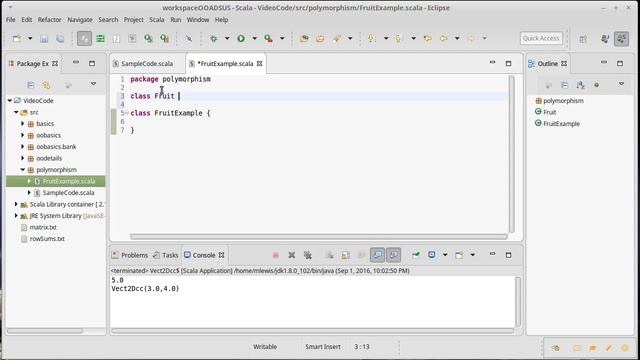Click the Next Annotation icon

pyautogui.click(x=371, y=38)
